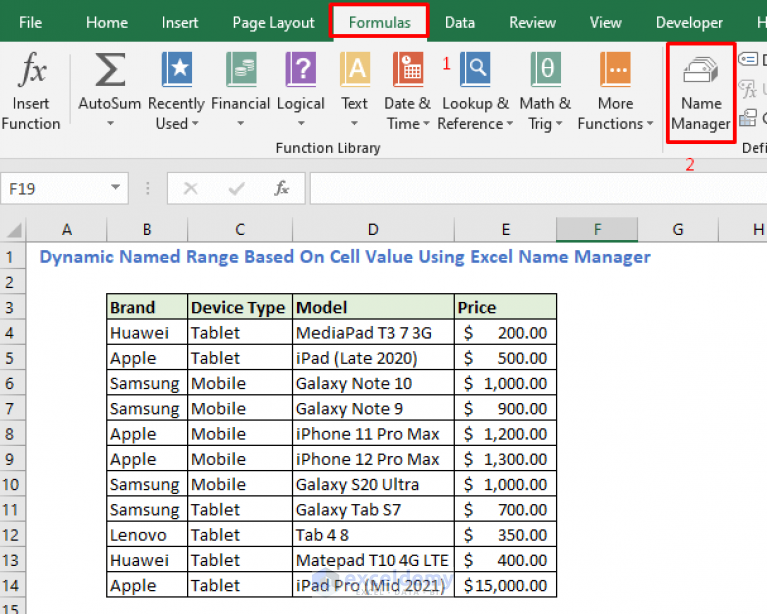Select price cell '$ 200.00'
This screenshot has height=614, width=767.
tap(506, 333)
